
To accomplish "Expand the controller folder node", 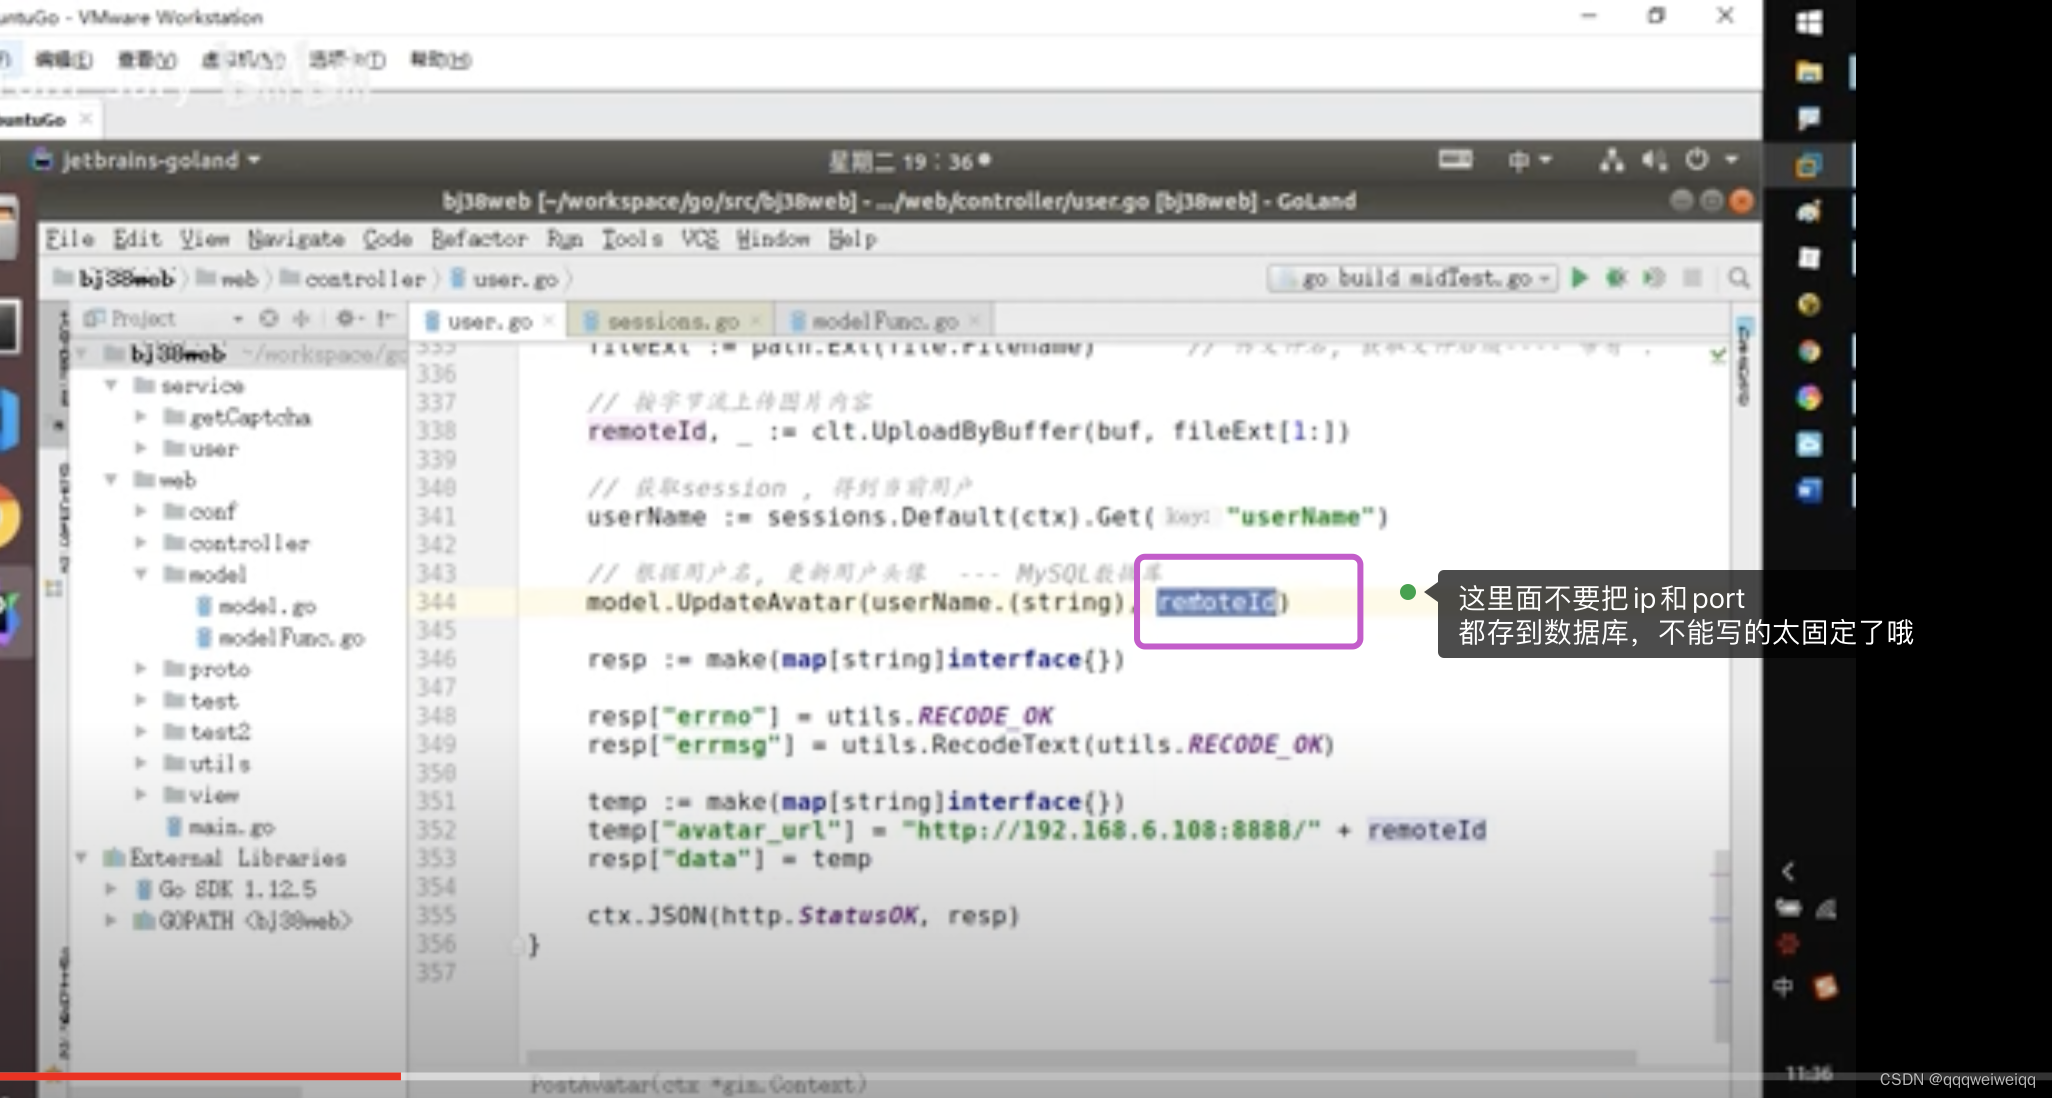I will tap(141, 542).
